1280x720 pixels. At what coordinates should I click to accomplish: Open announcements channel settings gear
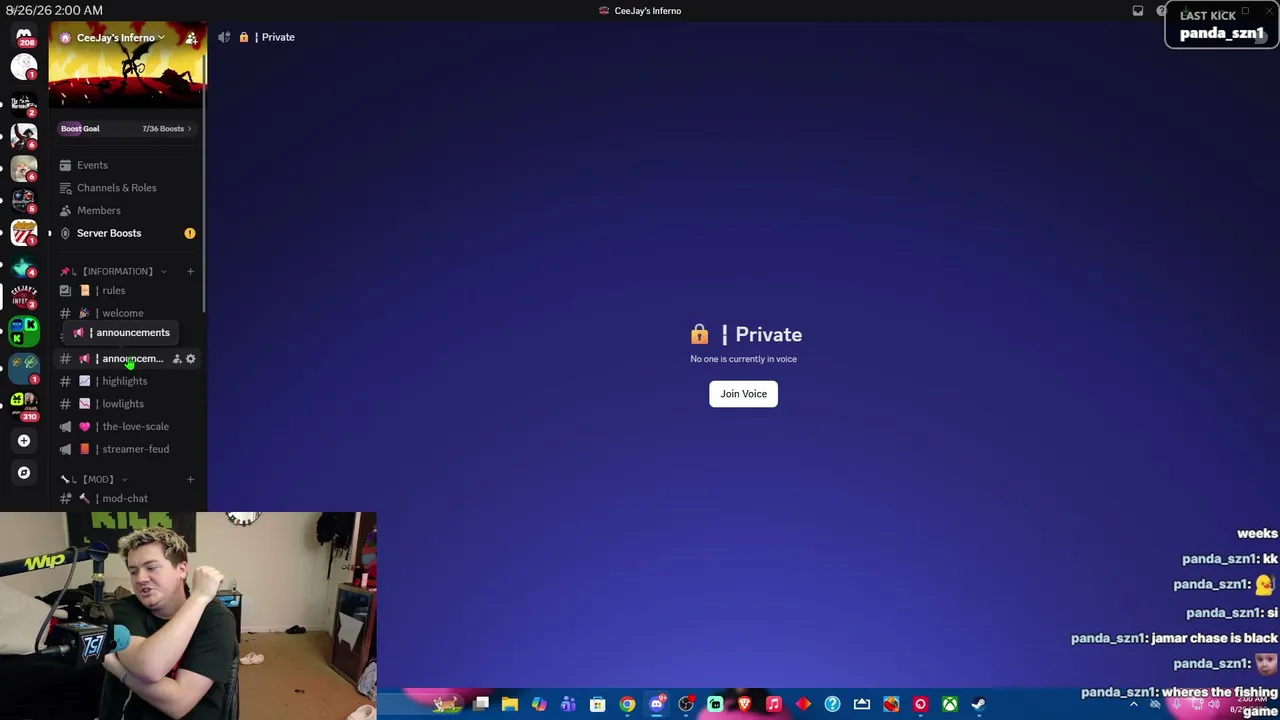(191, 359)
